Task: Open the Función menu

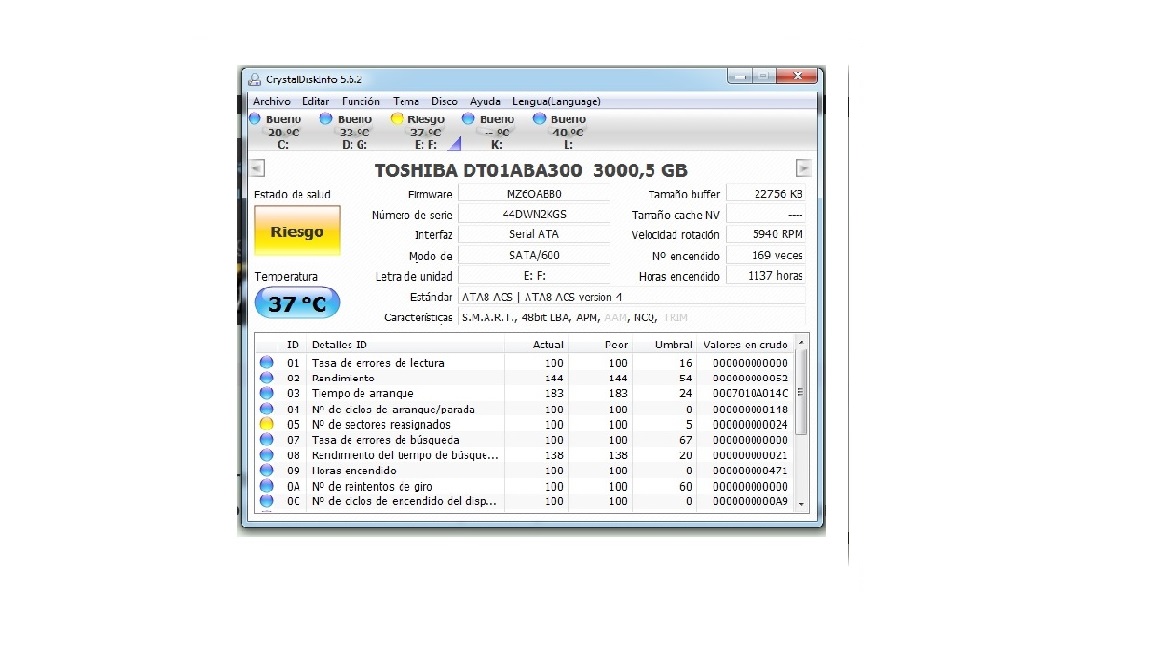Action: pyautogui.click(x=361, y=101)
